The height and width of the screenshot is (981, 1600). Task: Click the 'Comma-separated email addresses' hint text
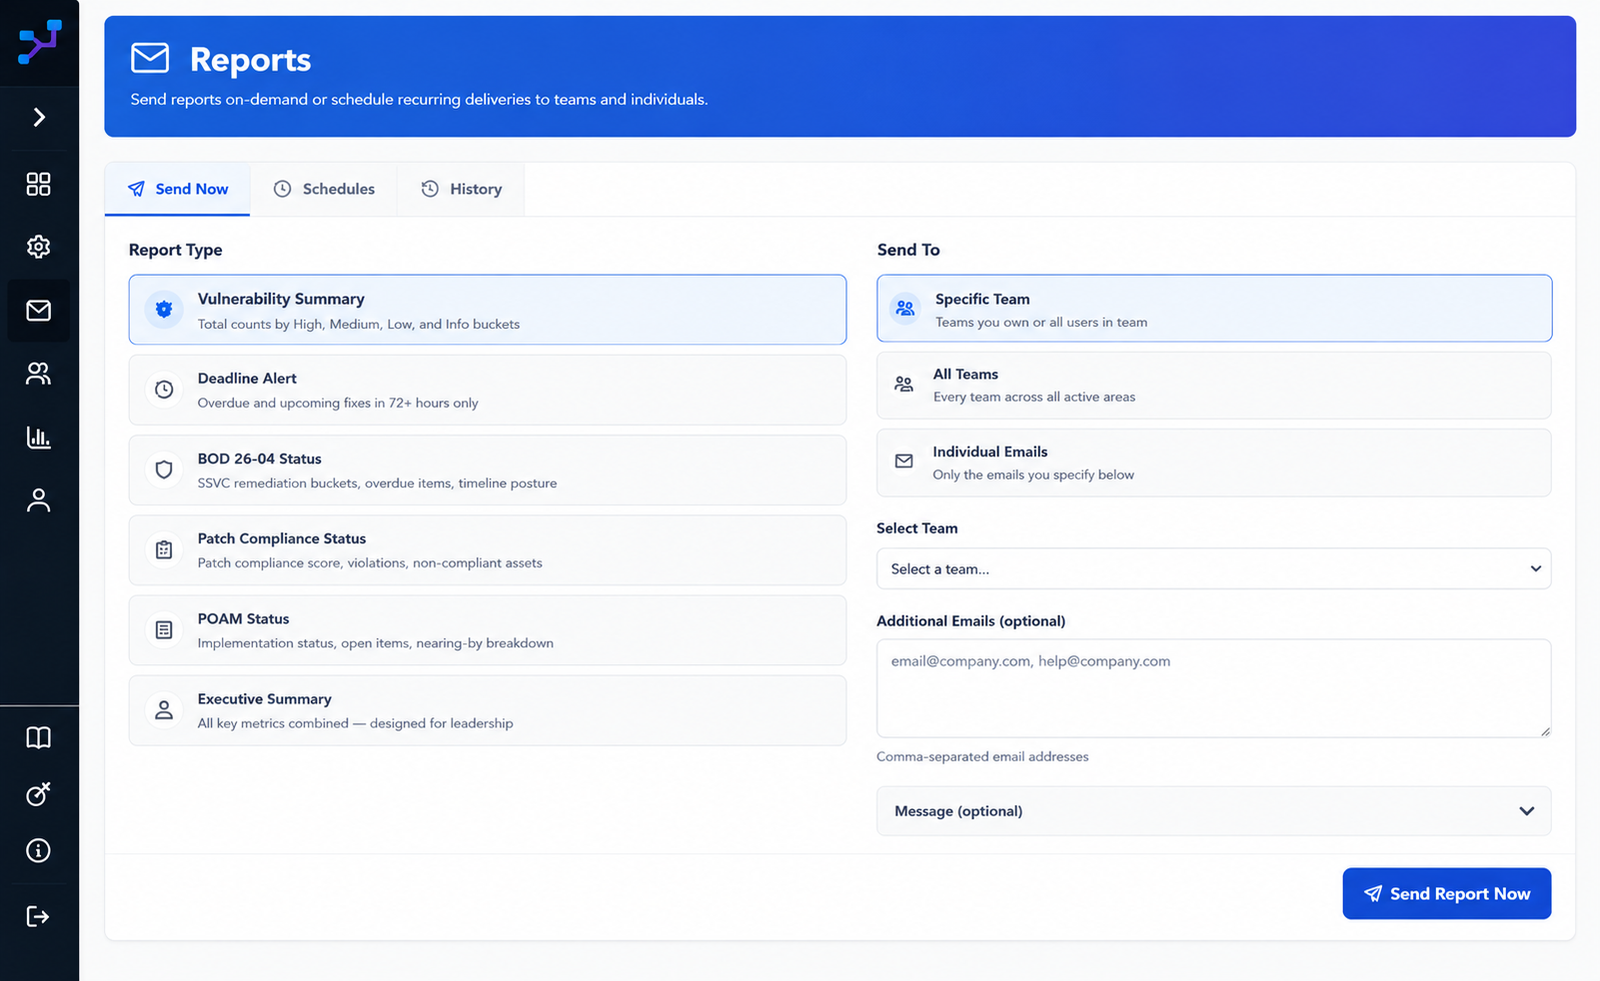(x=982, y=757)
